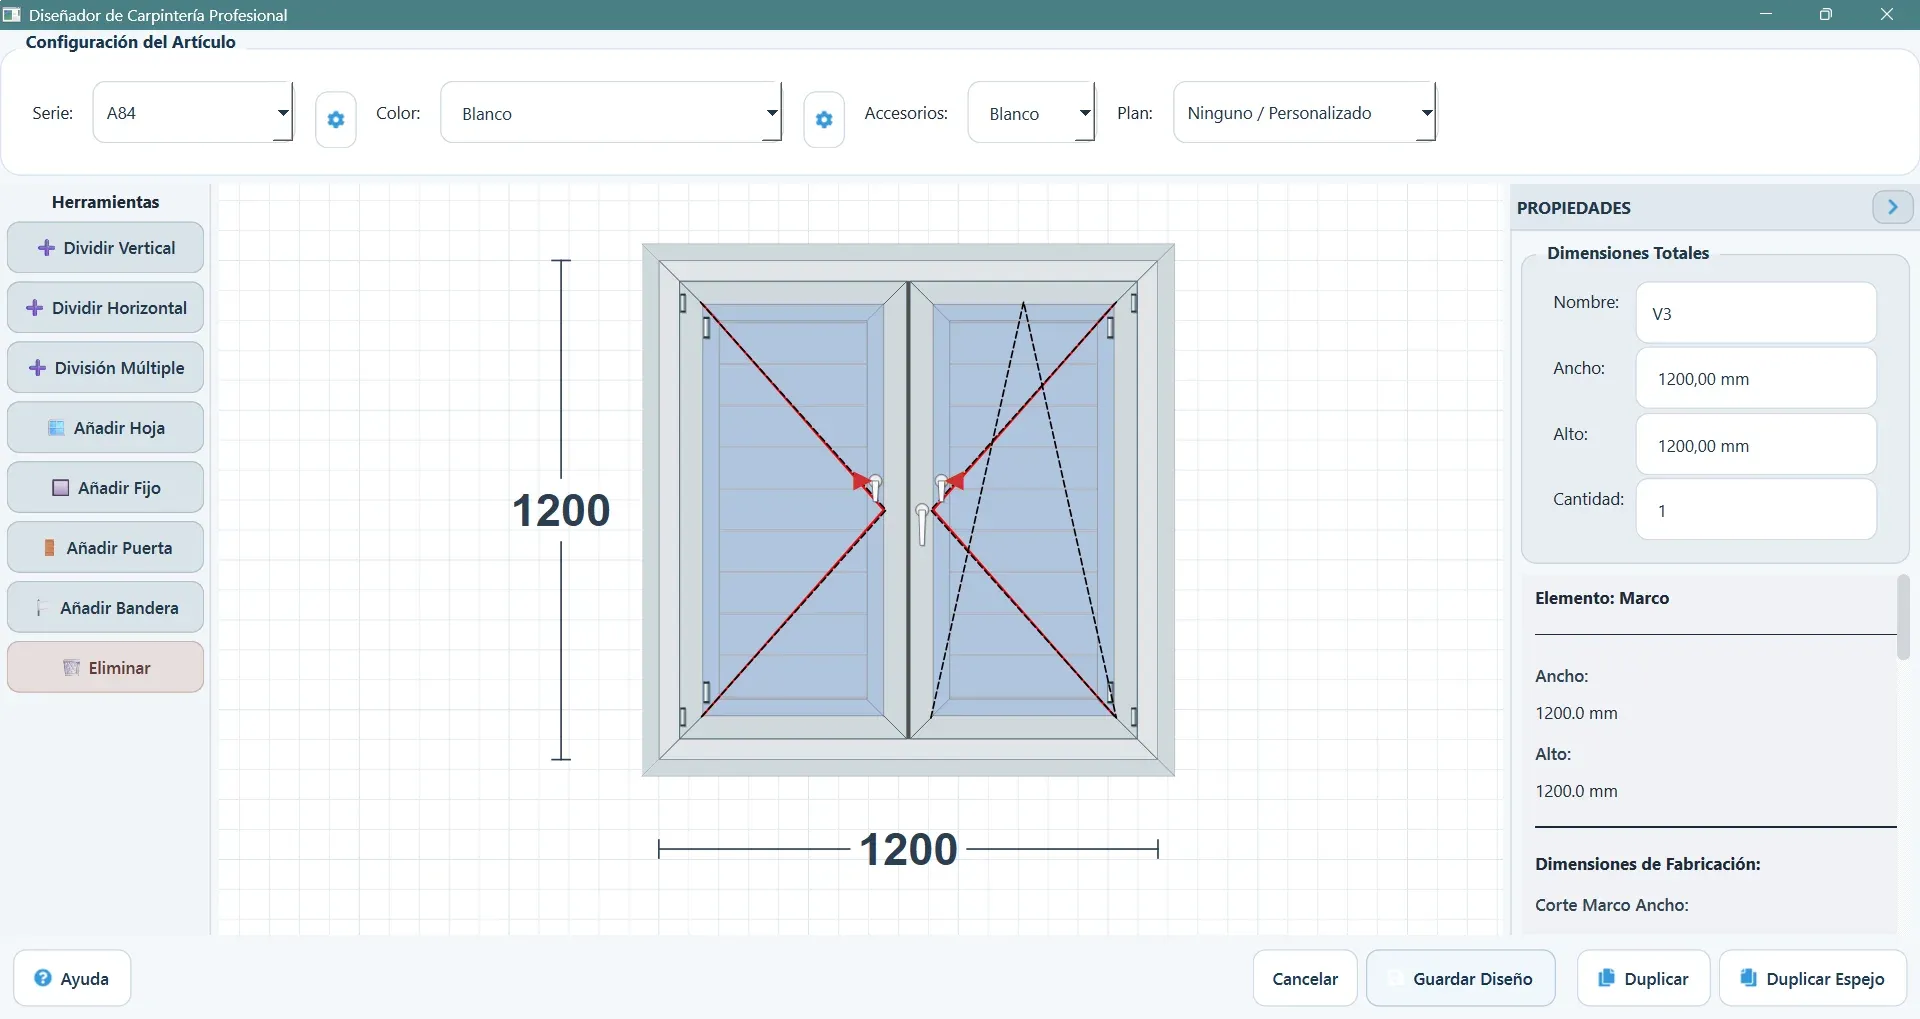Collapse the Propiedades panel with chevron
1920x1019 pixels.
point(1892,207)
